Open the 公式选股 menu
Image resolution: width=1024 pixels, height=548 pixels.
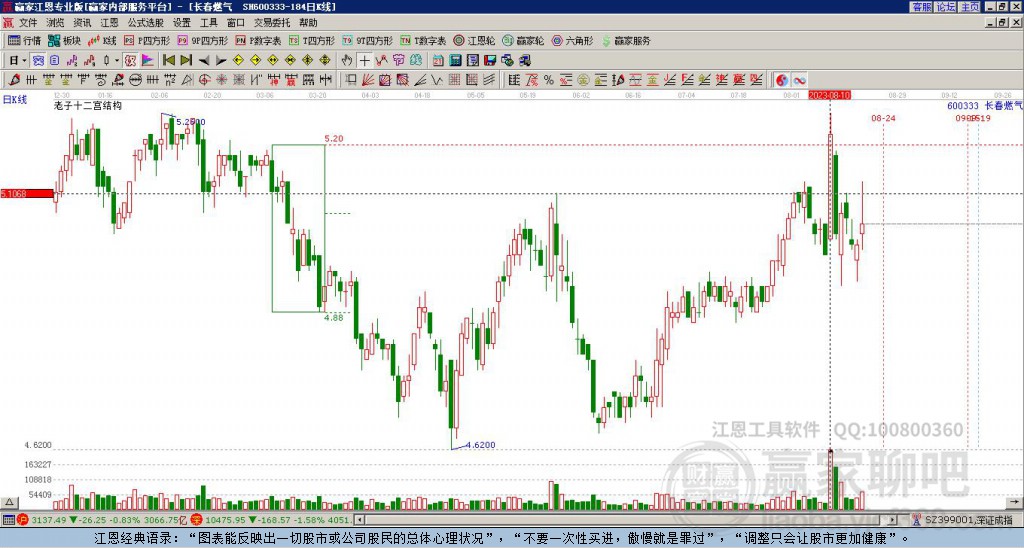click(x=146, y=23)
